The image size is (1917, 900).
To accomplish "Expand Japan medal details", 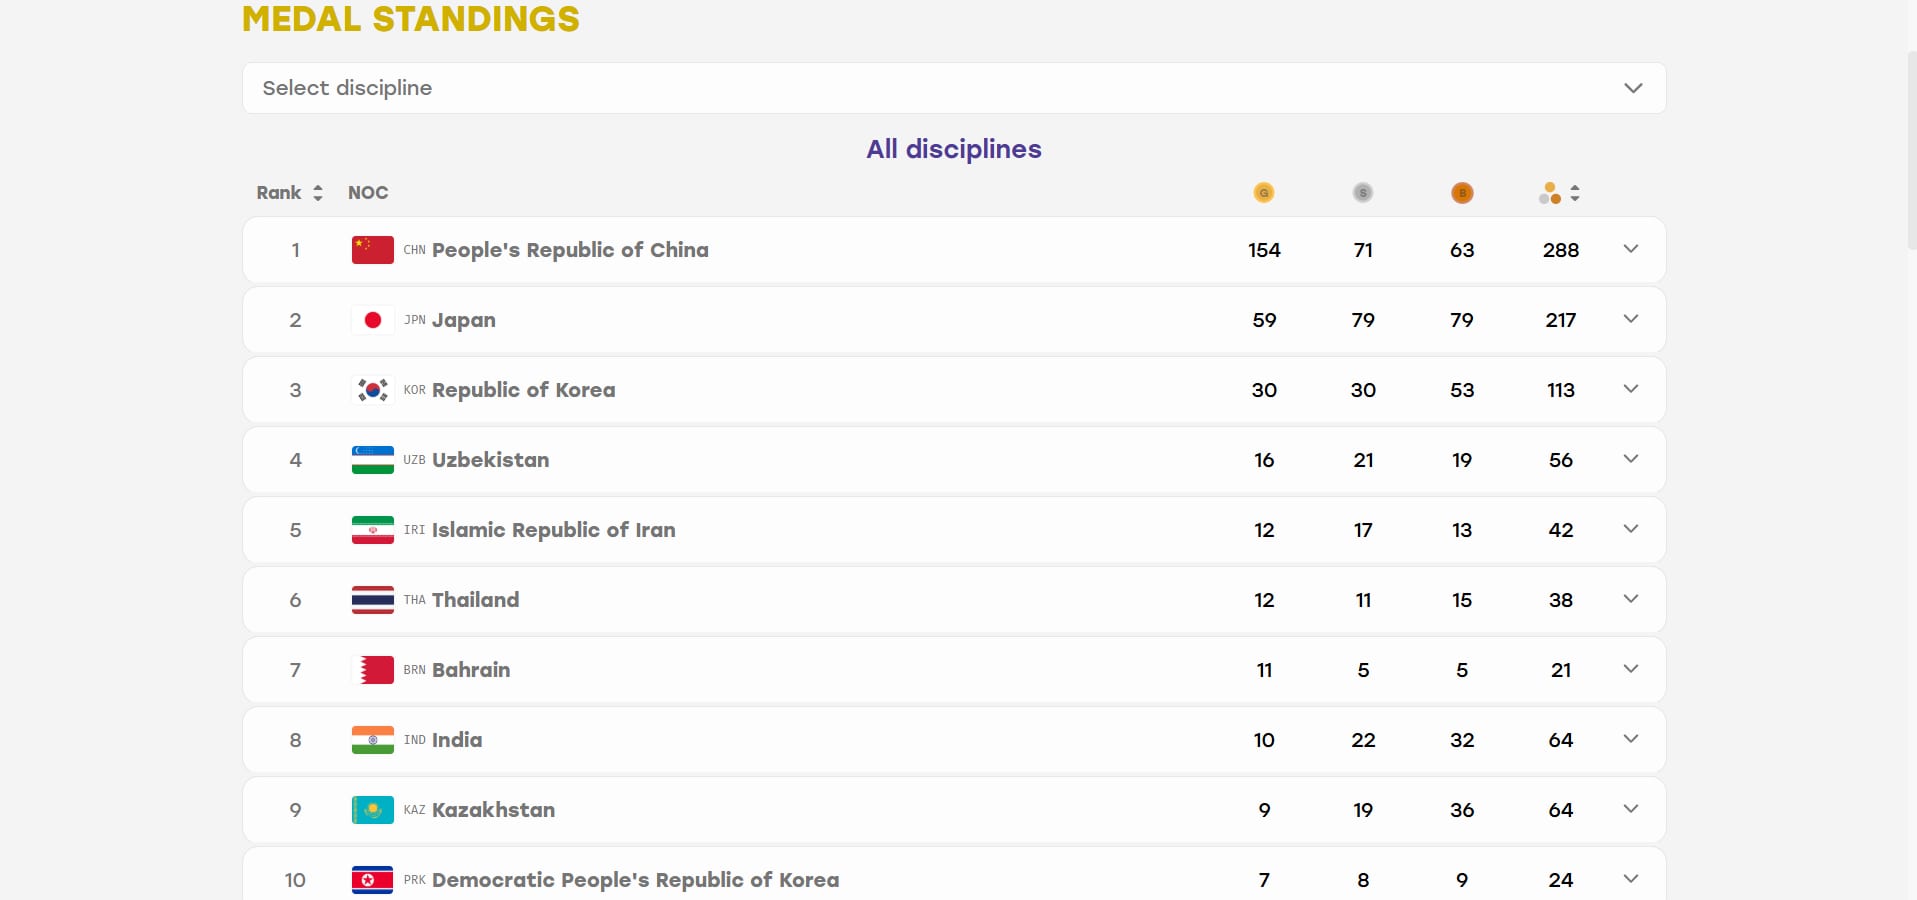I will (x=1631, y=319).
